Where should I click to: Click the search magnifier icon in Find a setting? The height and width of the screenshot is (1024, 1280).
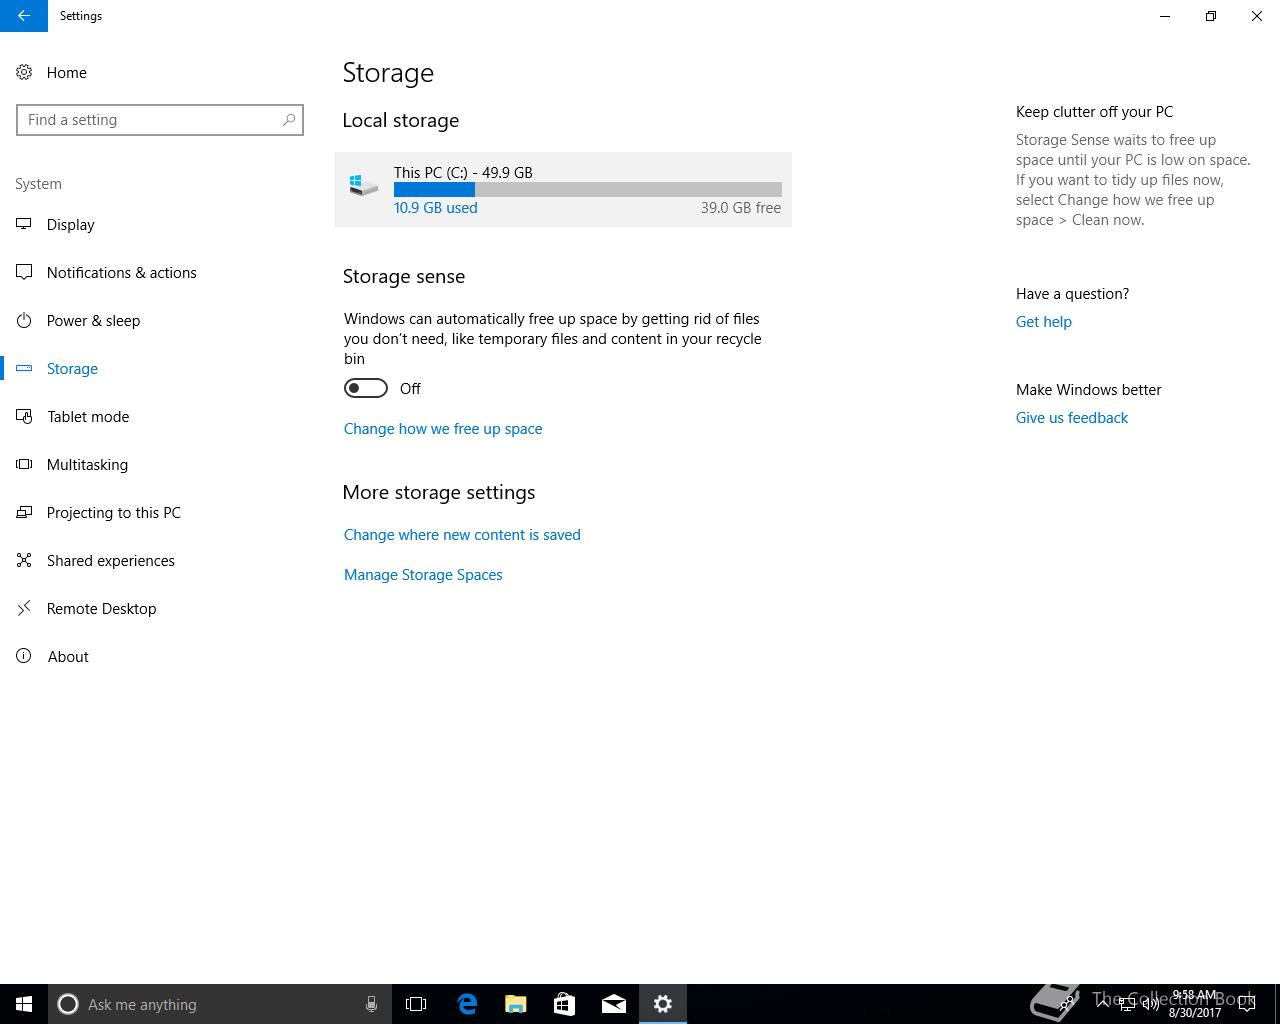click(289, 120)
